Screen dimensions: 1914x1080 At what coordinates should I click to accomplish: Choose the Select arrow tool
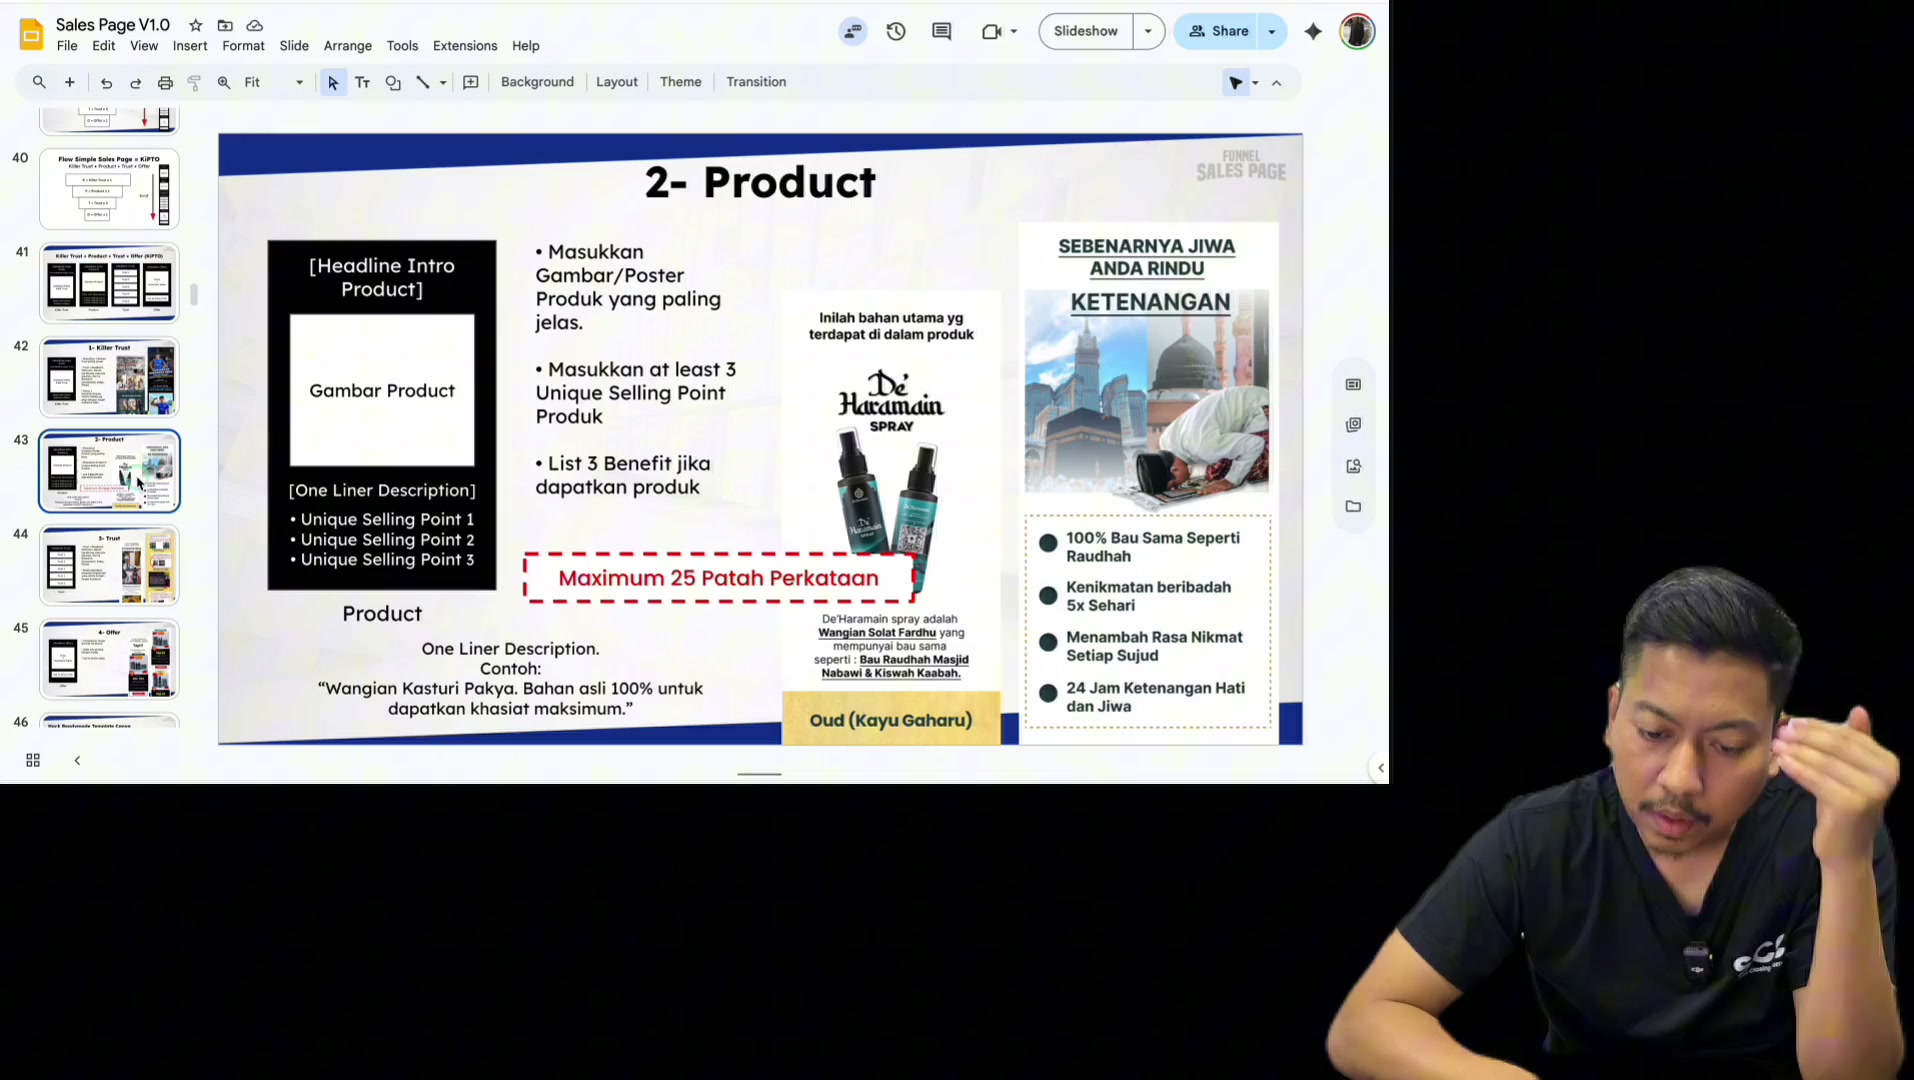(333, 83)
